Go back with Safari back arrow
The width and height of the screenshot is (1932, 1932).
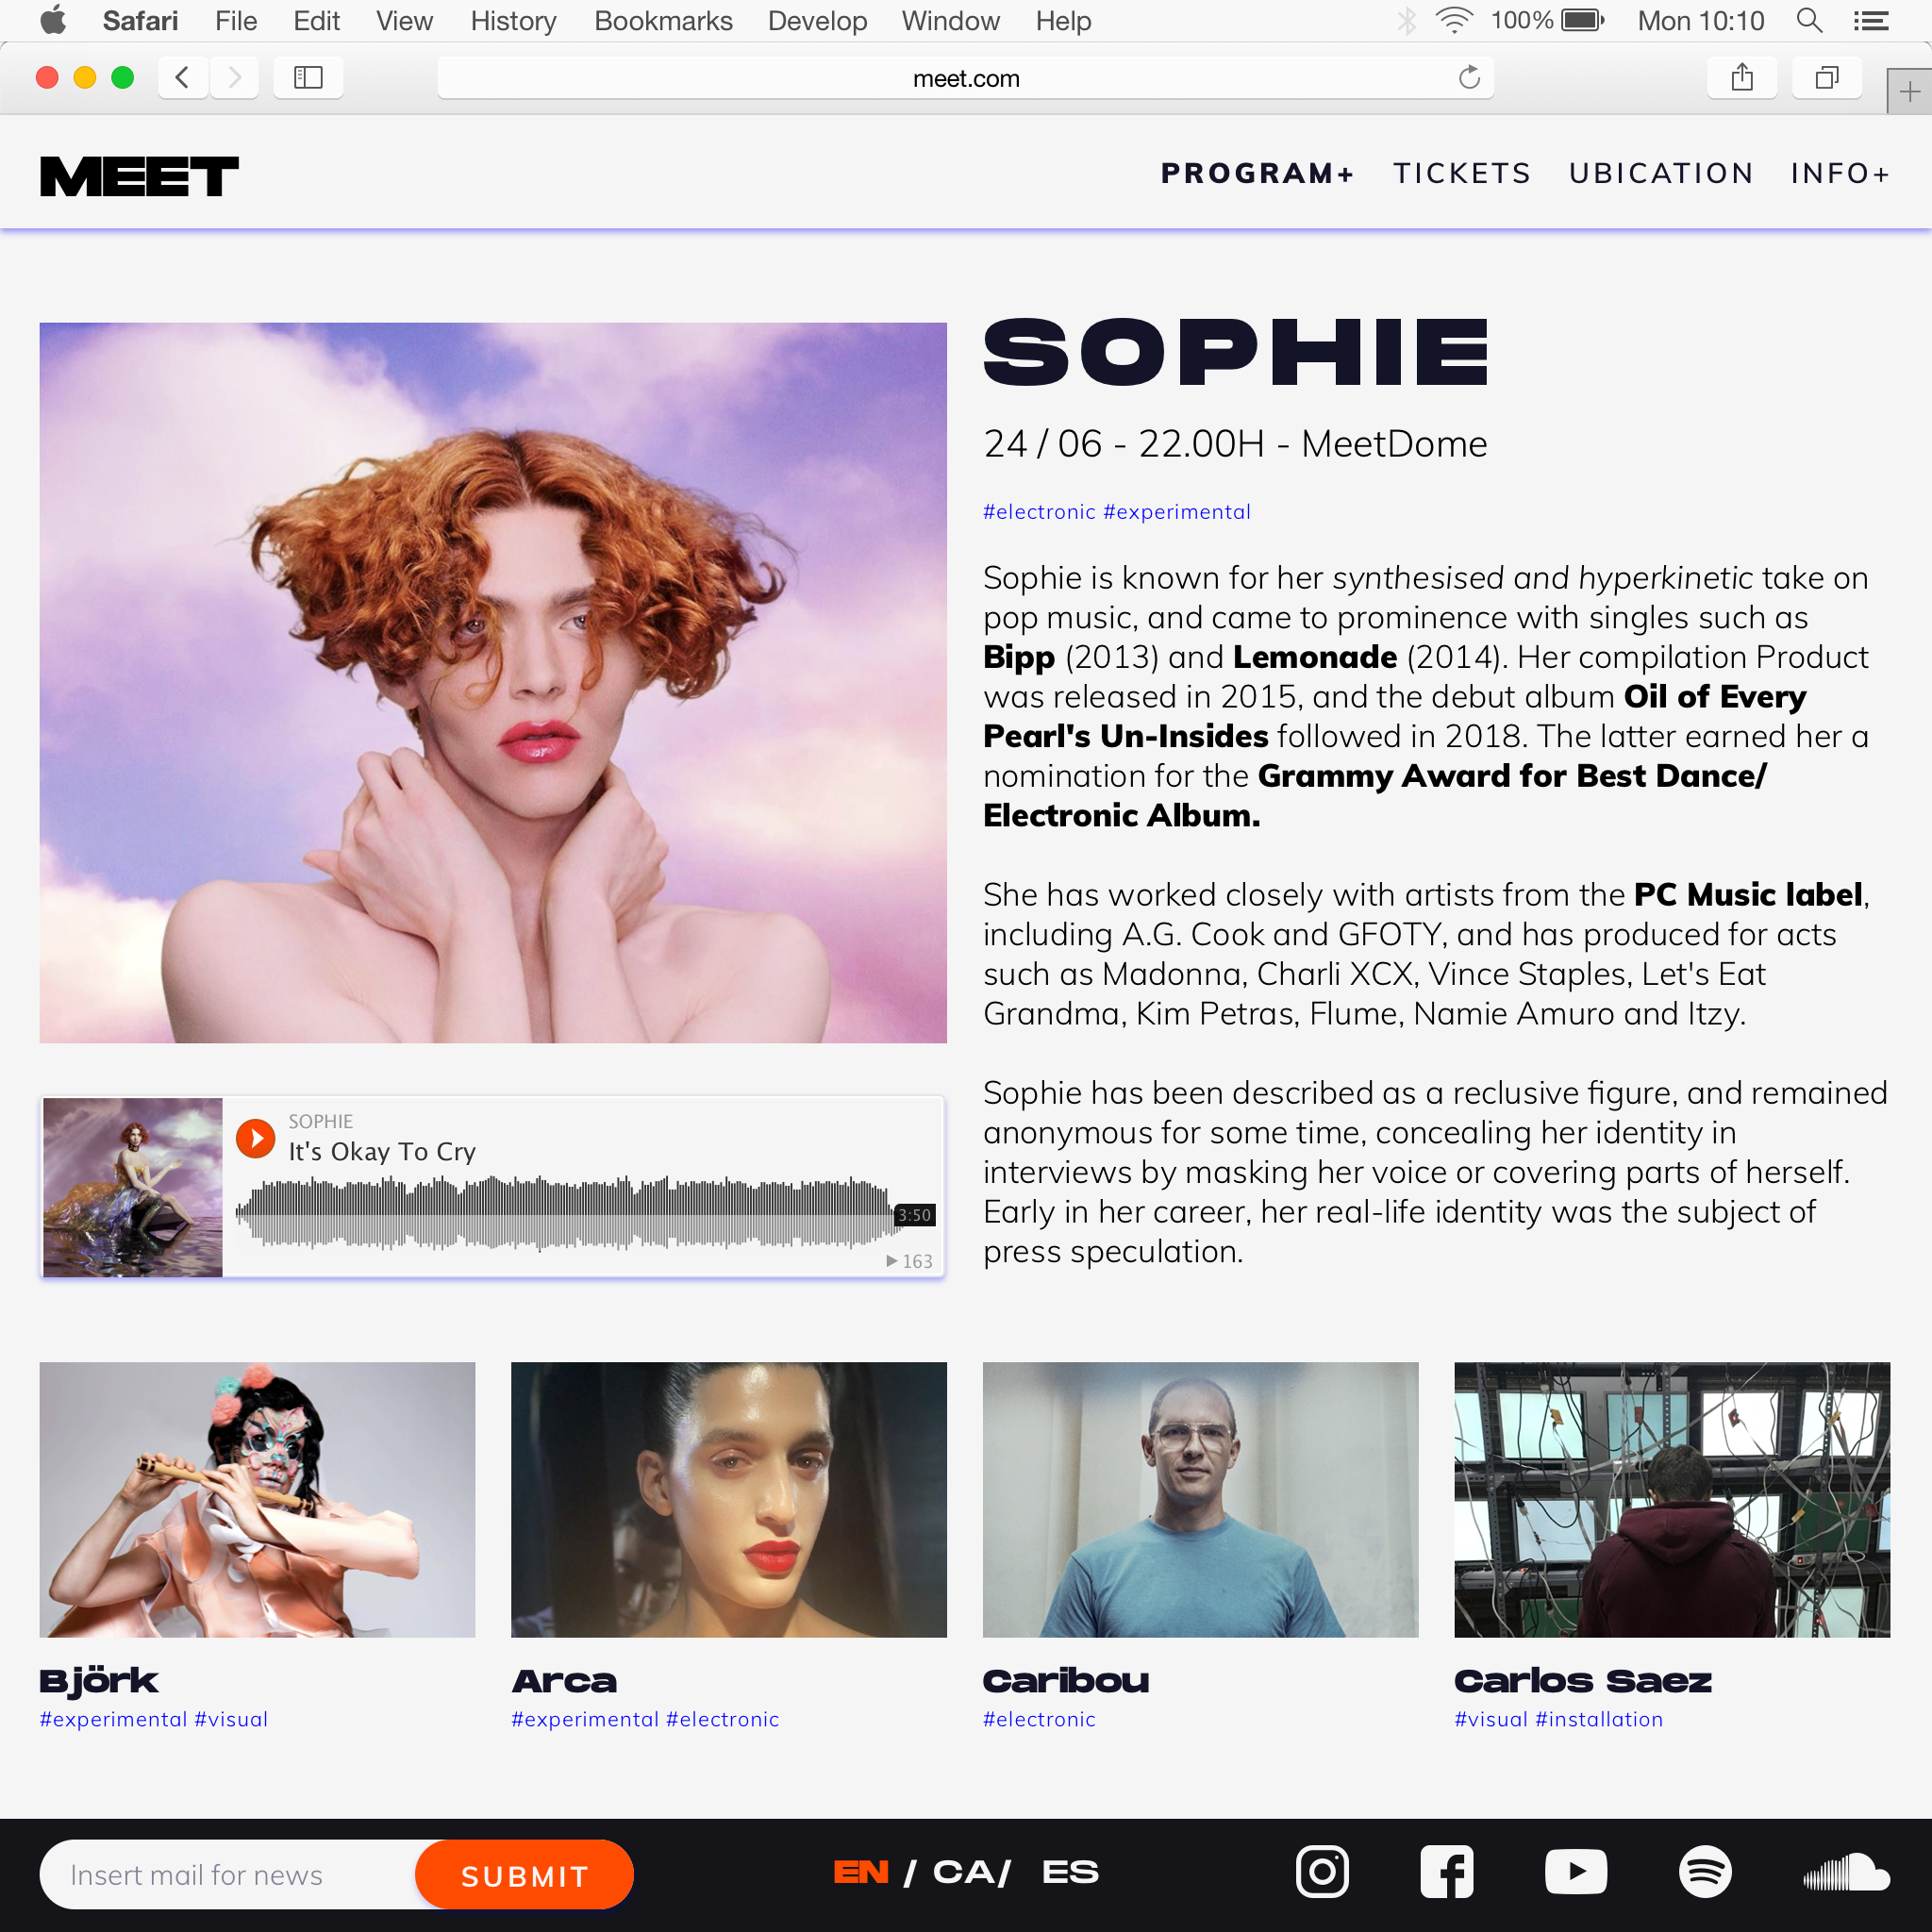[x=182, y=77]
